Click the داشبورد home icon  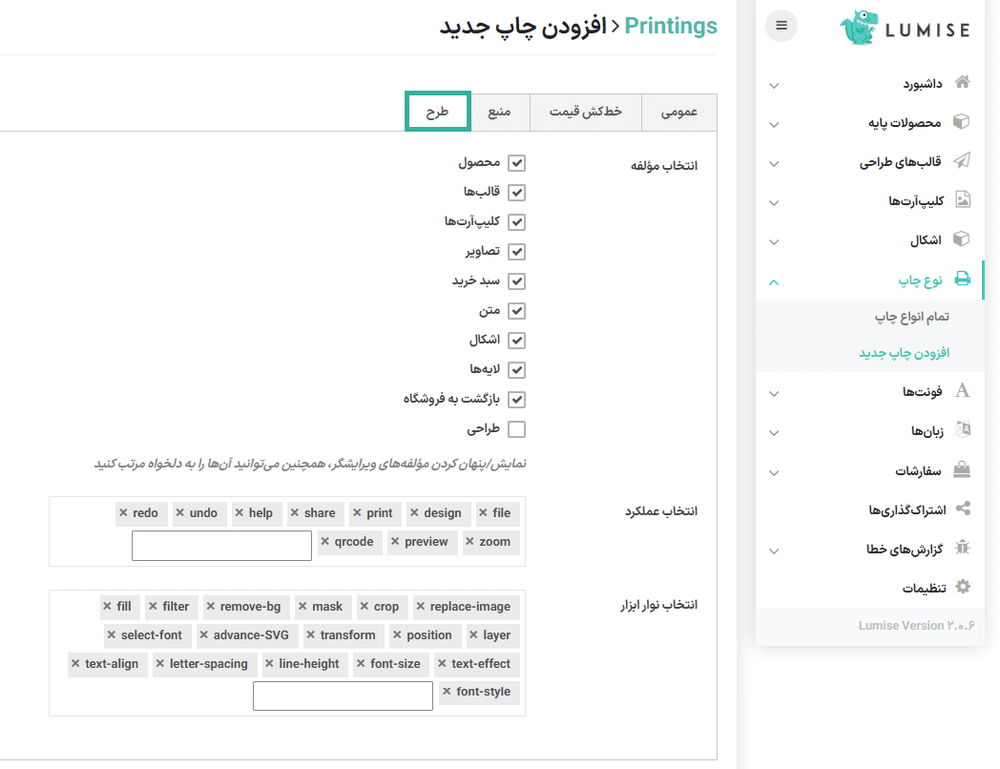962,83
